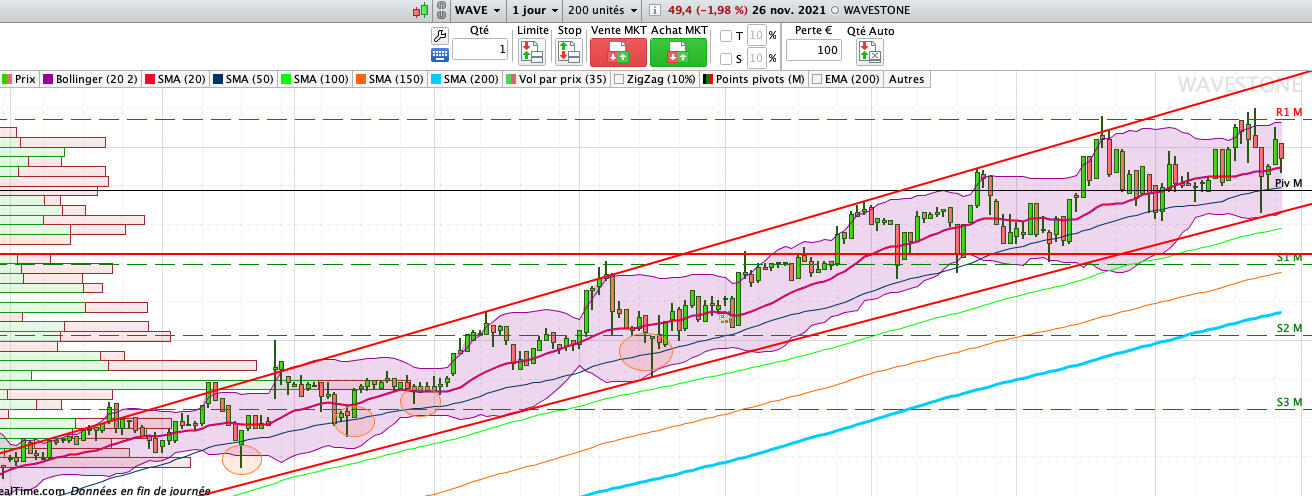Enable the S checkbox

(x=726, y=59)
